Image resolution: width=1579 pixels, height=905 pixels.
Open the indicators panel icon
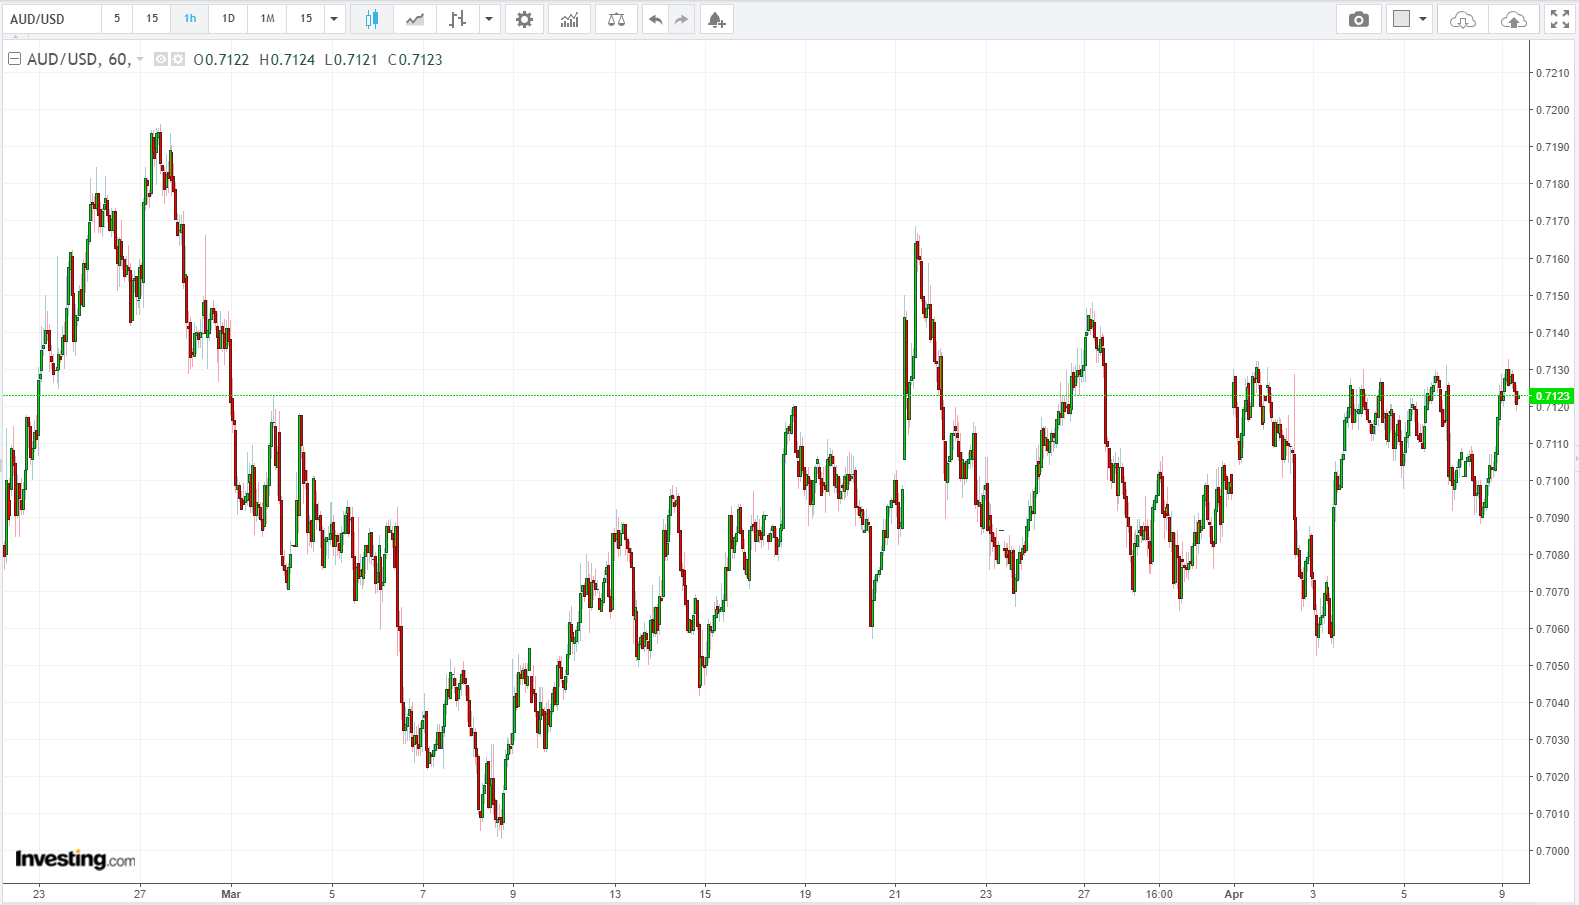(569, 19)
